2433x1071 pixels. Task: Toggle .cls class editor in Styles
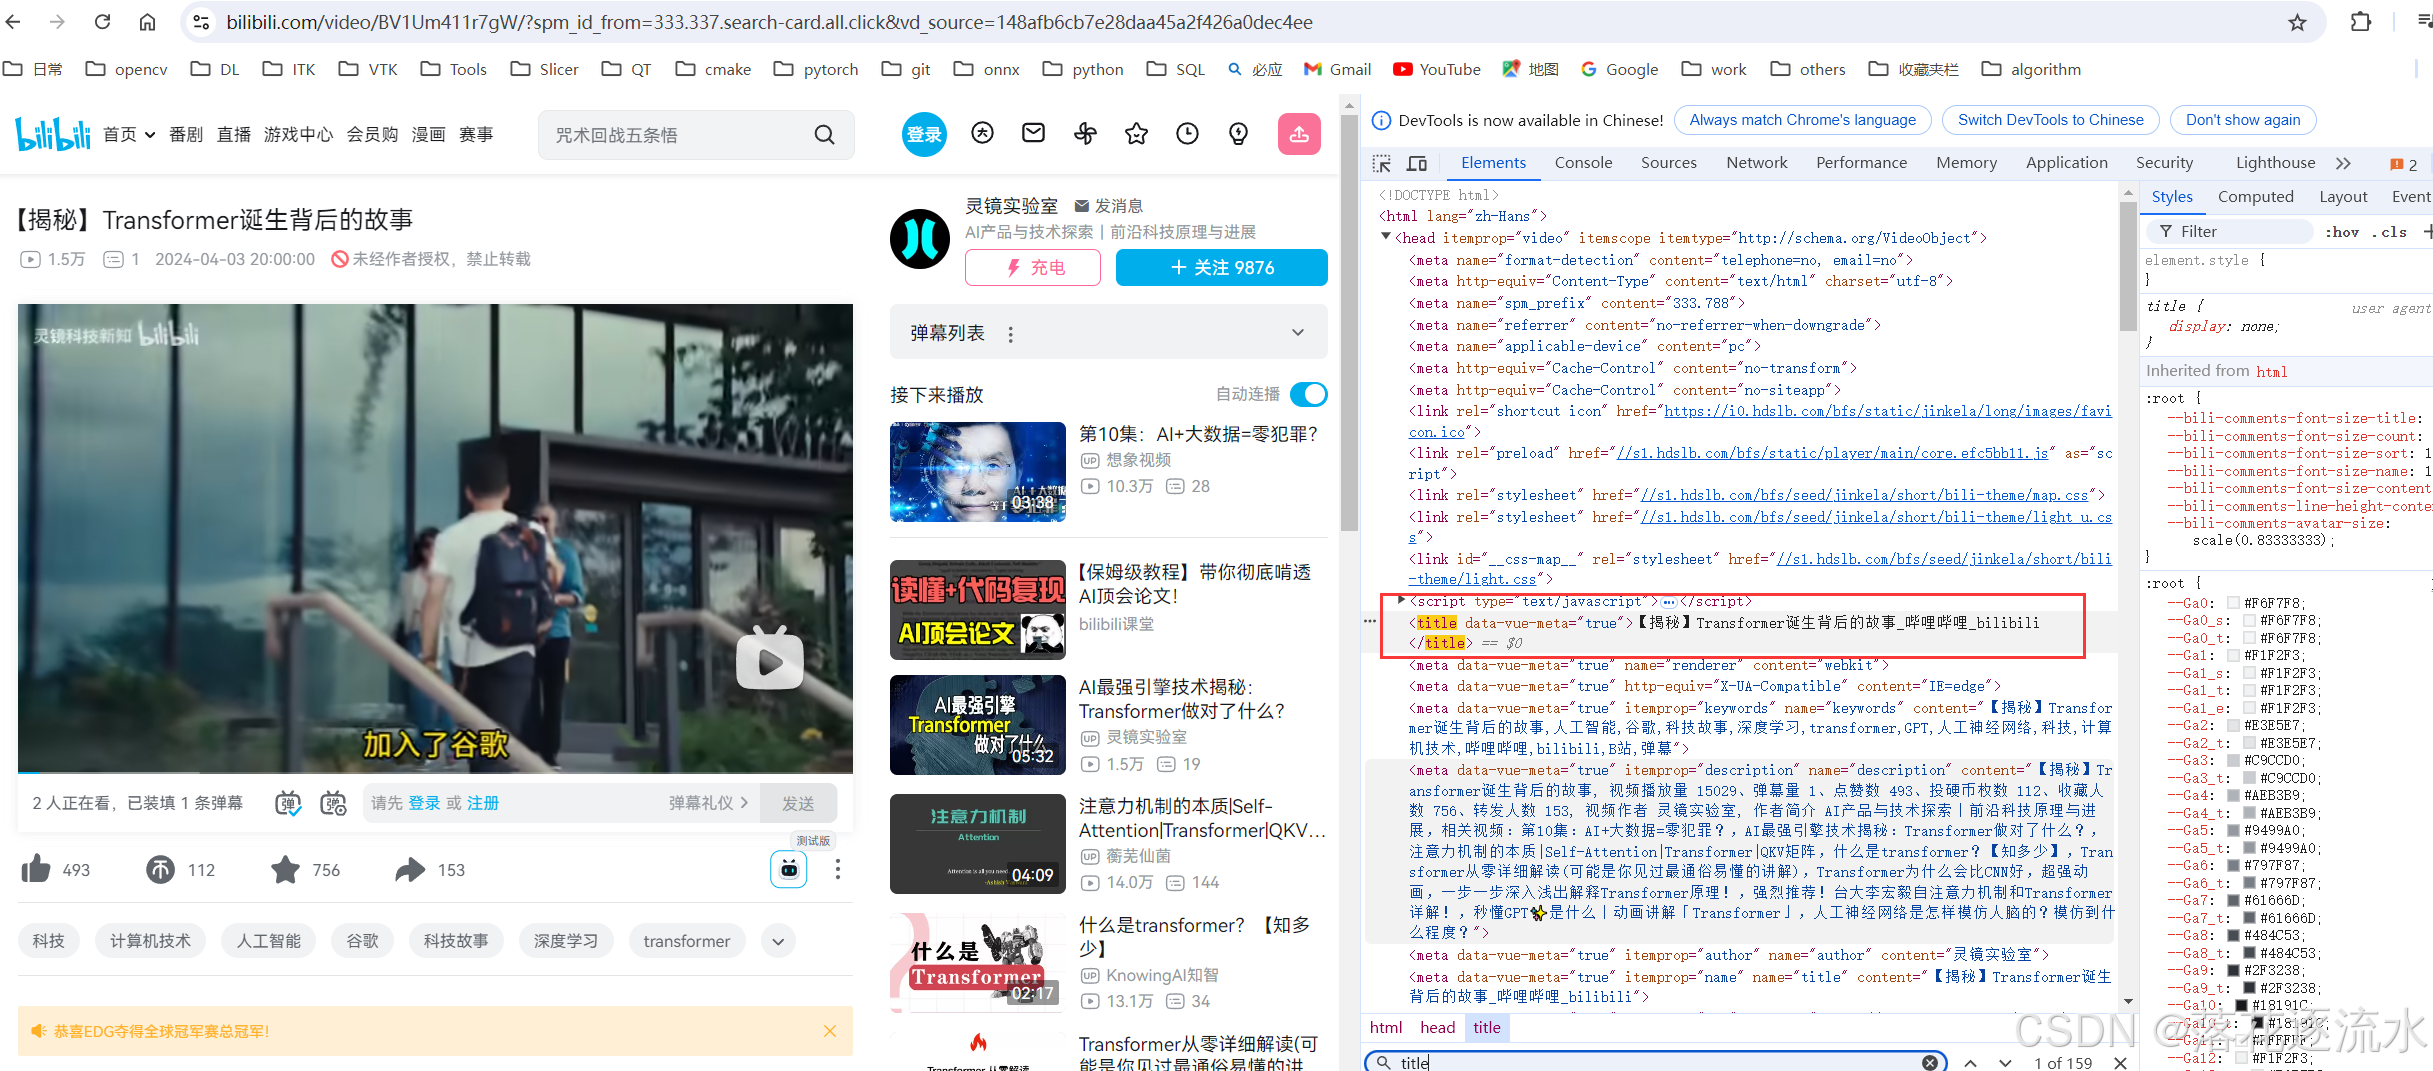[x=2390, y=232]
